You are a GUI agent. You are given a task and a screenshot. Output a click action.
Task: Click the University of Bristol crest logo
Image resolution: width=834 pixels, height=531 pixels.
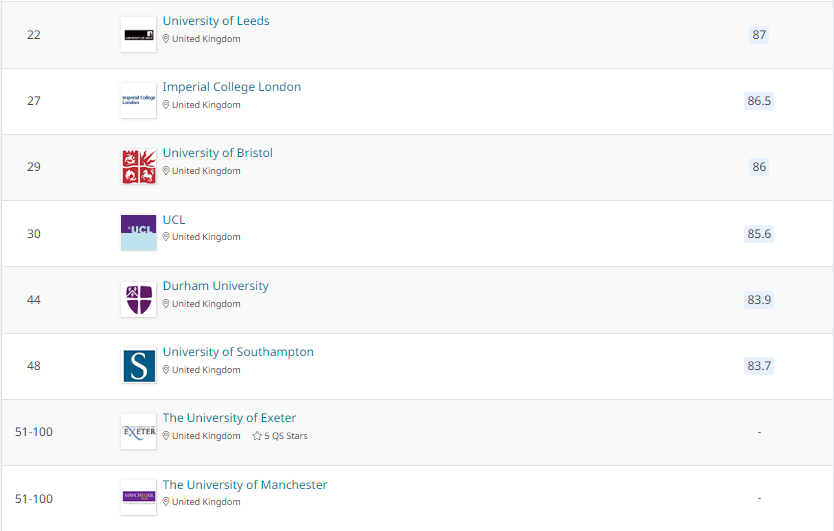[x=138, y=167]
